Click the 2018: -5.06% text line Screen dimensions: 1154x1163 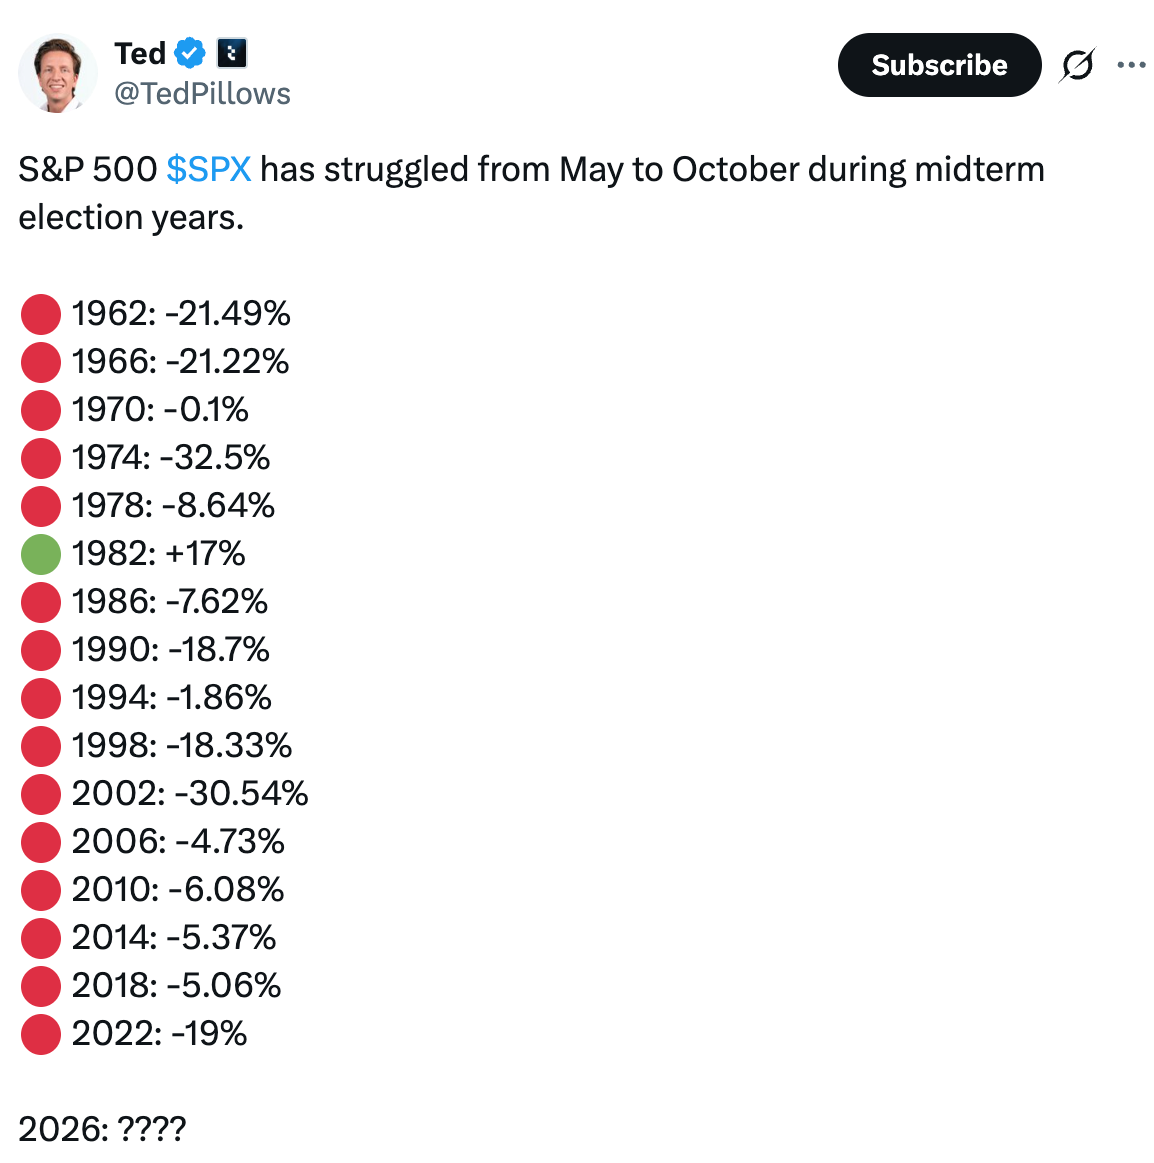click(x=177, y=986)
